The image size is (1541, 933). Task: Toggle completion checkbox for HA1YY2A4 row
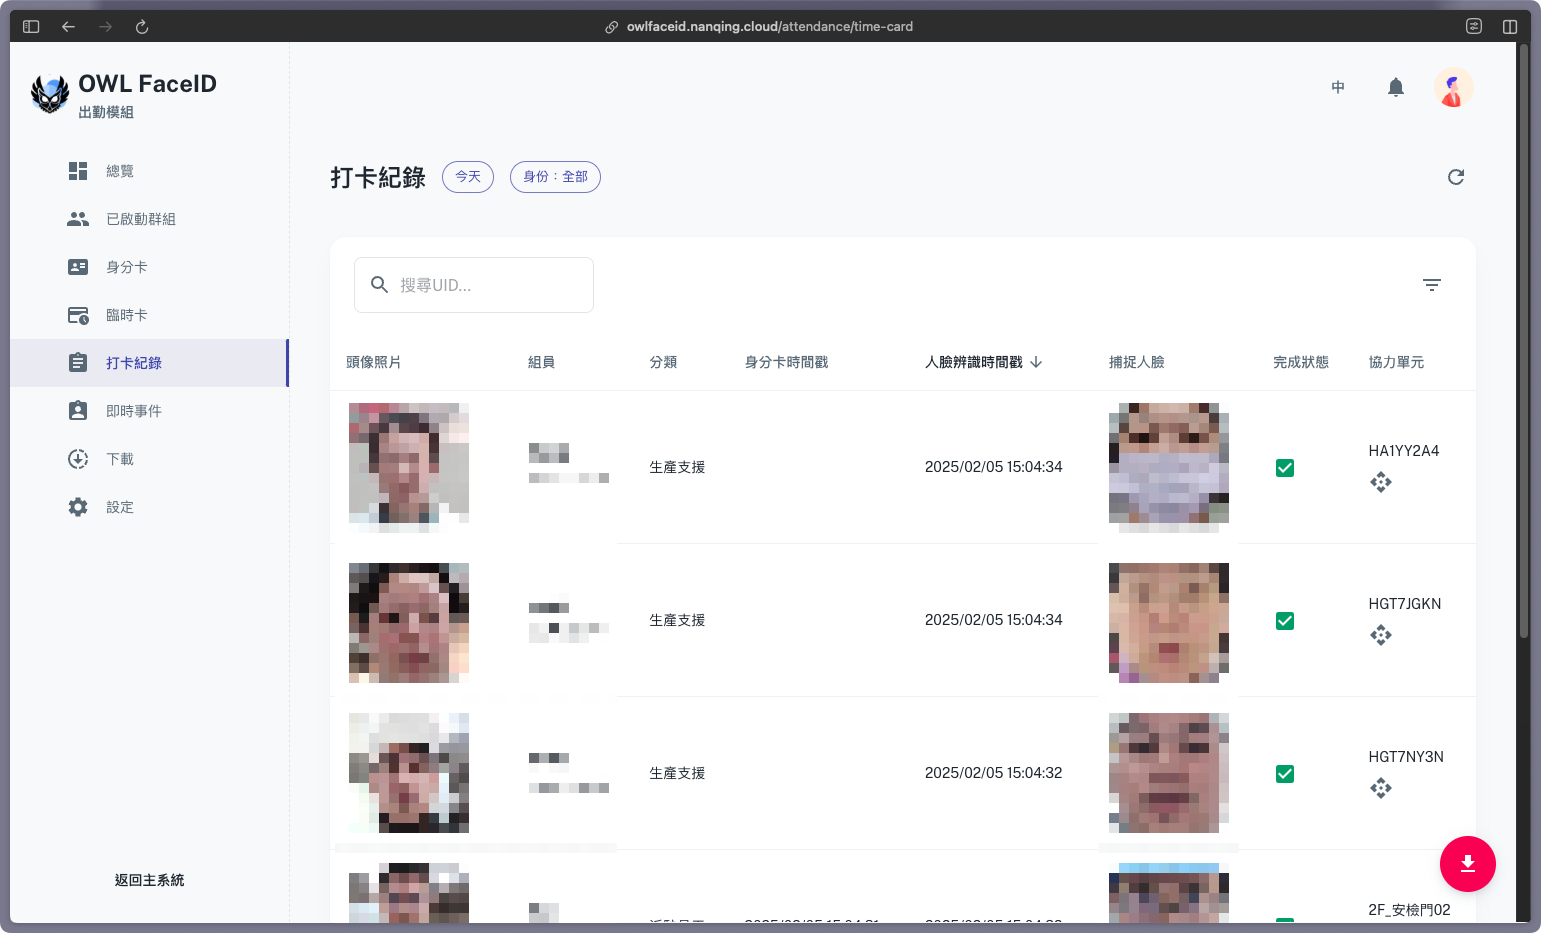coord(1285,468)
